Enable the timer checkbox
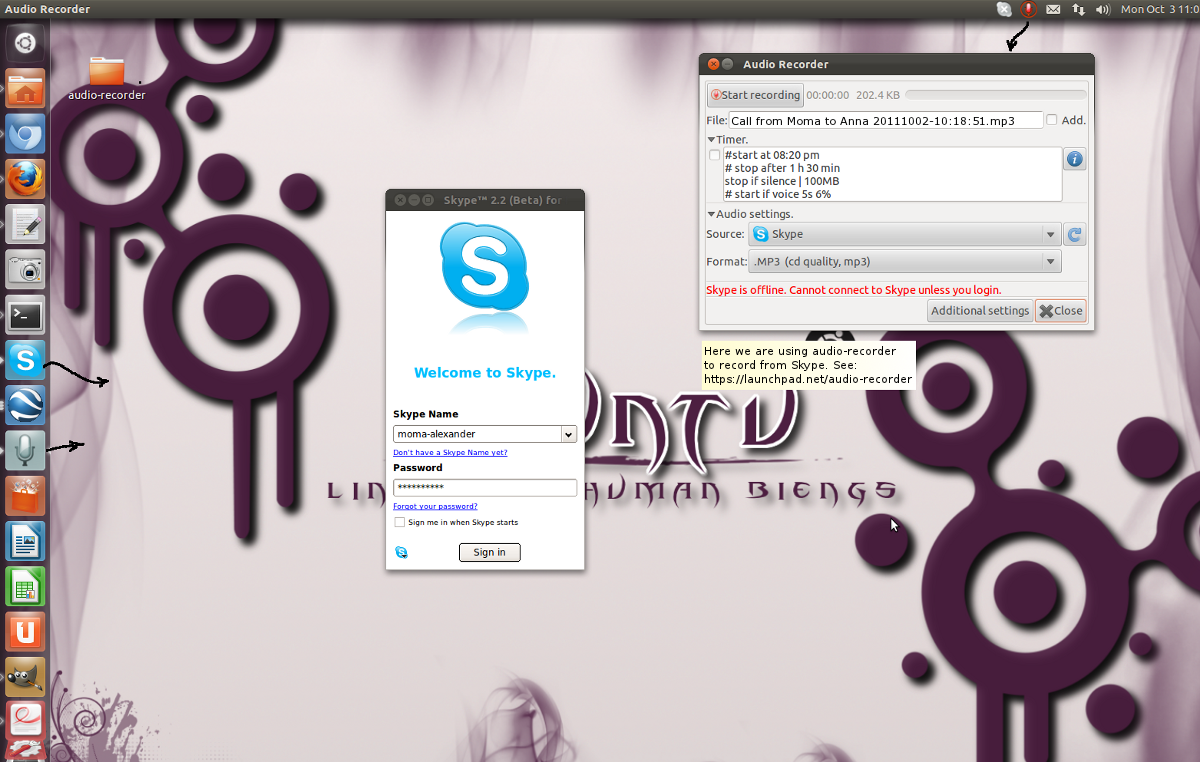This screenshot has height=762, width=1200. tap(714, 155)
